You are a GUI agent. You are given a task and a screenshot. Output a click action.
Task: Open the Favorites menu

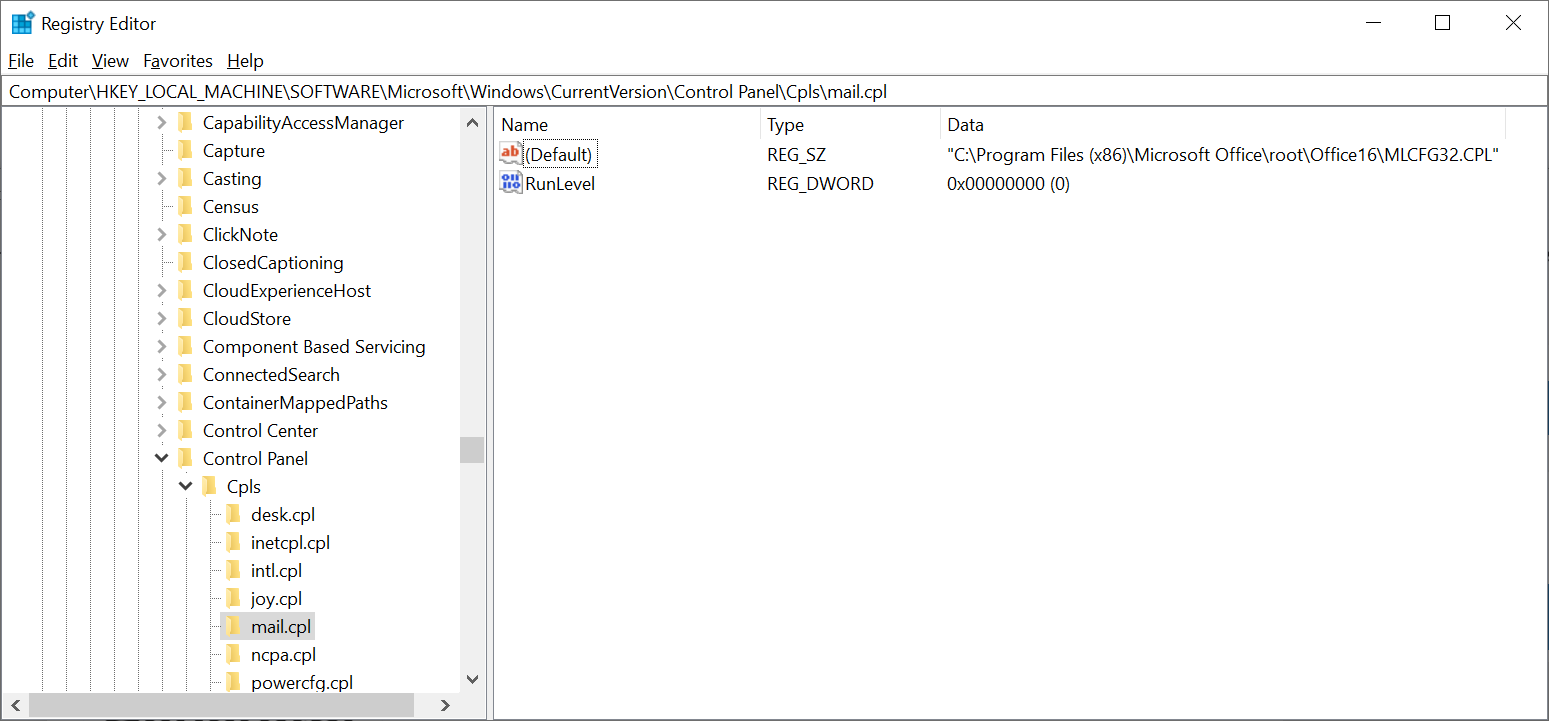pyautogui.click(x=178, y=61)
